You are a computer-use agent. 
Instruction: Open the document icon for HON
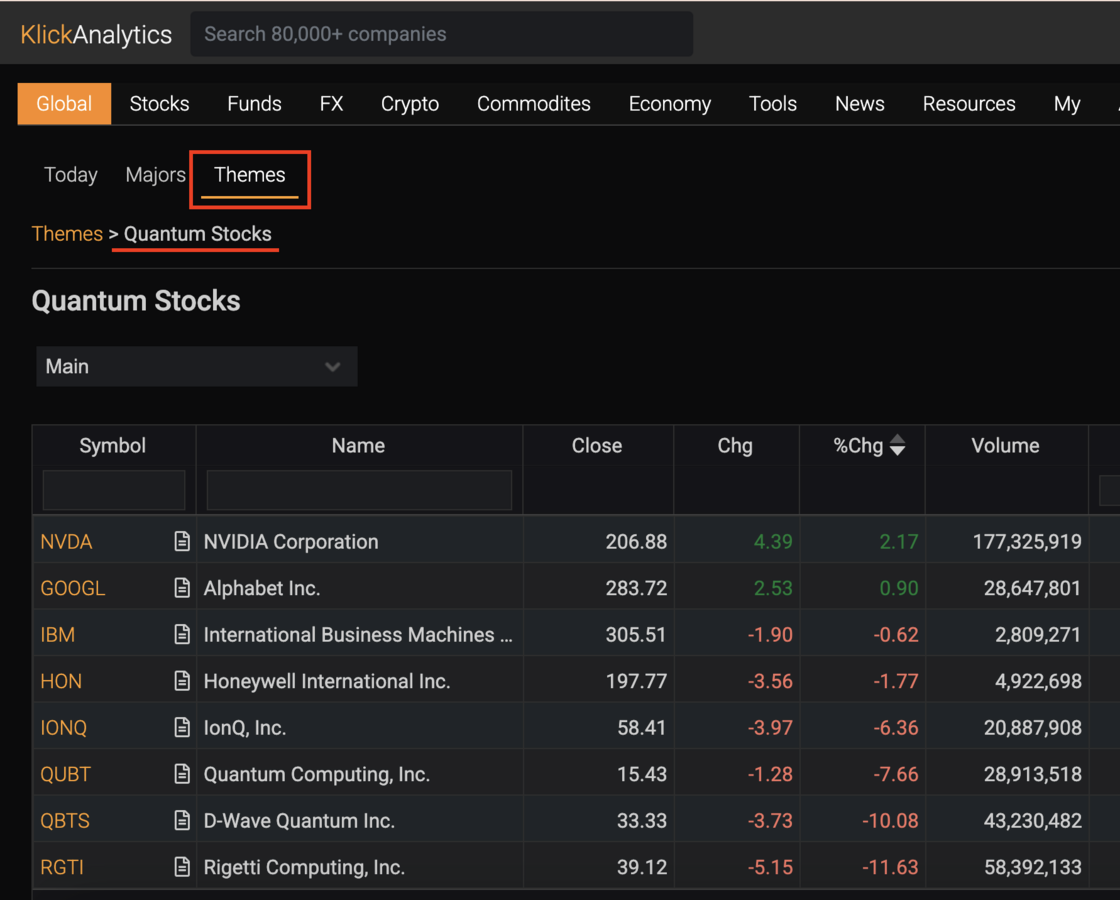182,681
